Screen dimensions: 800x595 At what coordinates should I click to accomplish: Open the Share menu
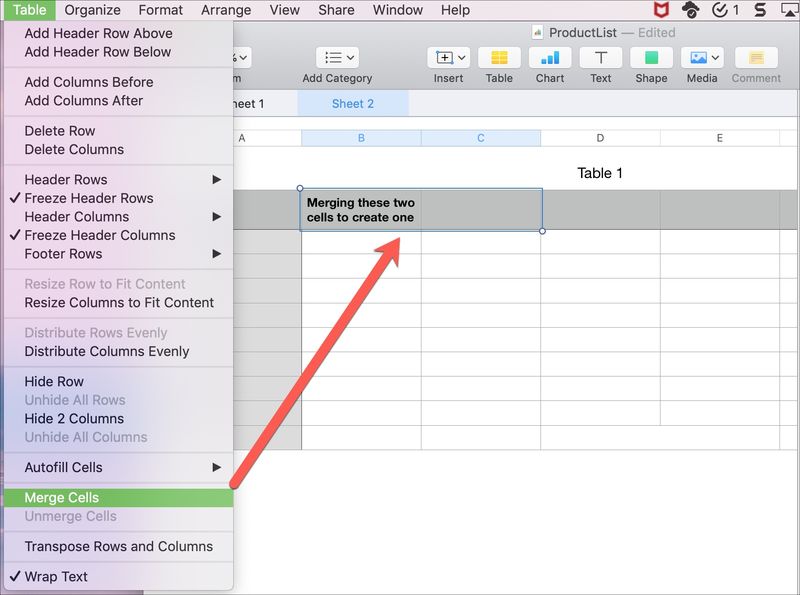[x=336, y=10]
